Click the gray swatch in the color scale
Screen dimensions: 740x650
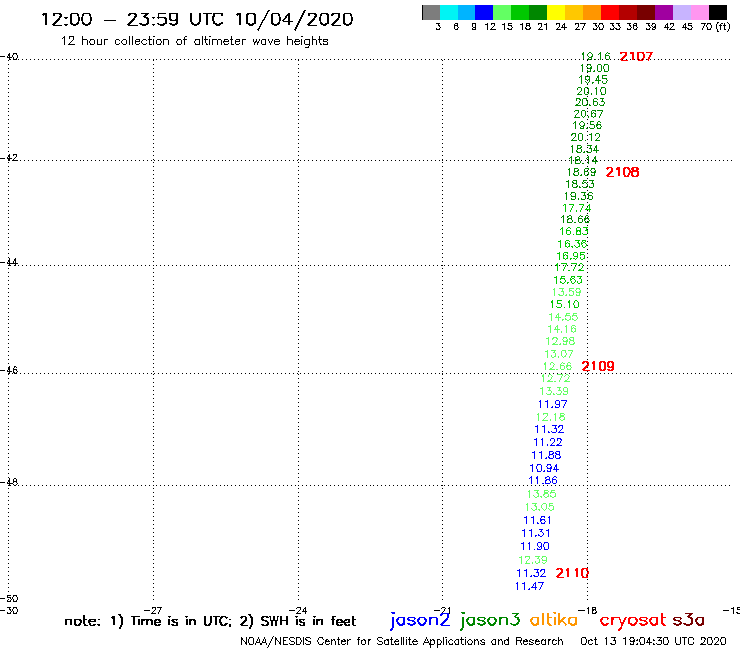click(431, 12)
